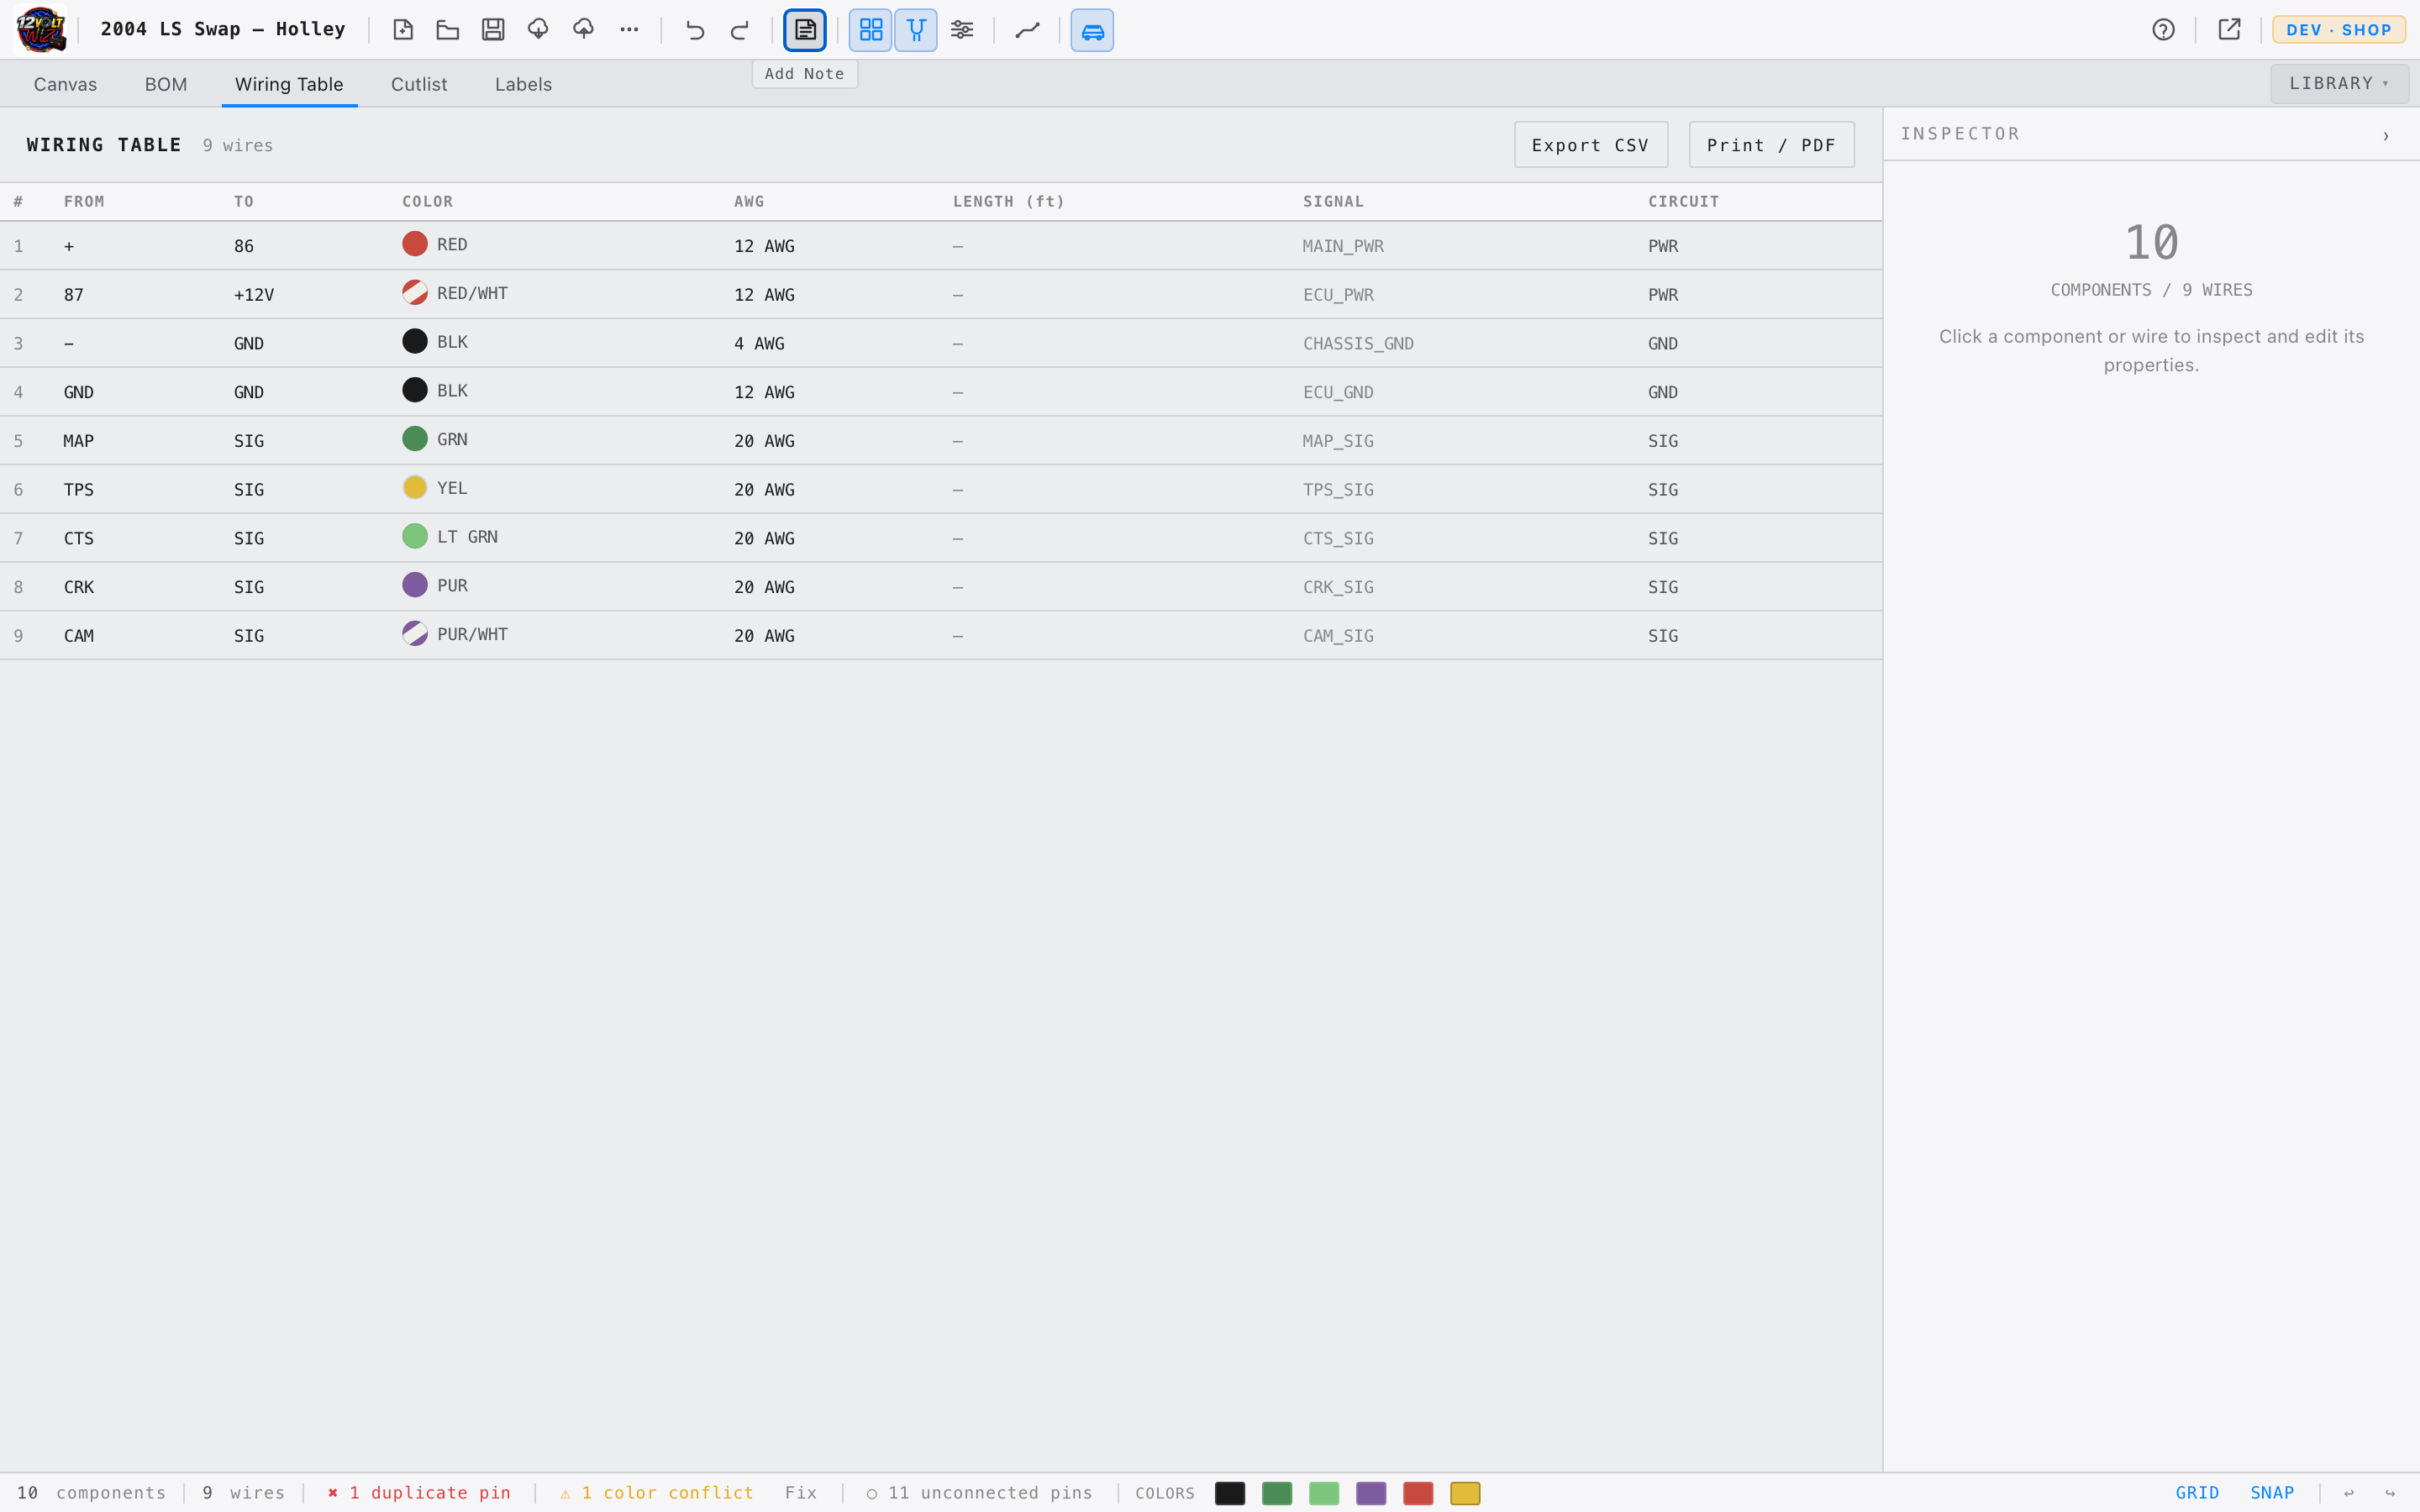Select the TPS from cell
Image resolution: width=2420 pixels, height=1512 pixels.
pyautogui.click(x=79, y=490)
